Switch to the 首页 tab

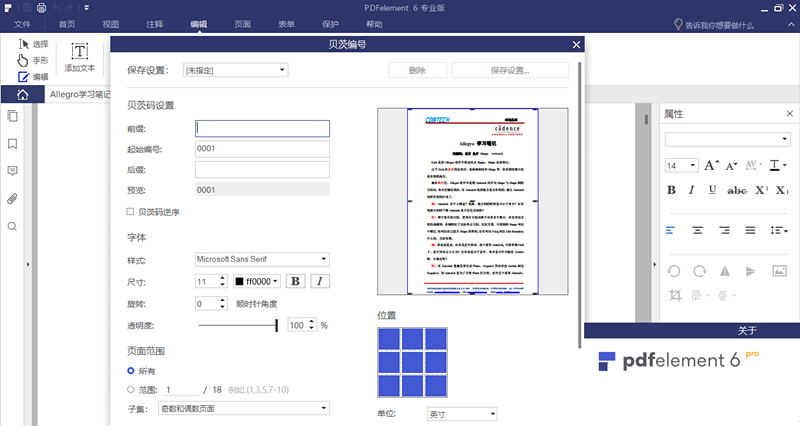click(67, 24)
